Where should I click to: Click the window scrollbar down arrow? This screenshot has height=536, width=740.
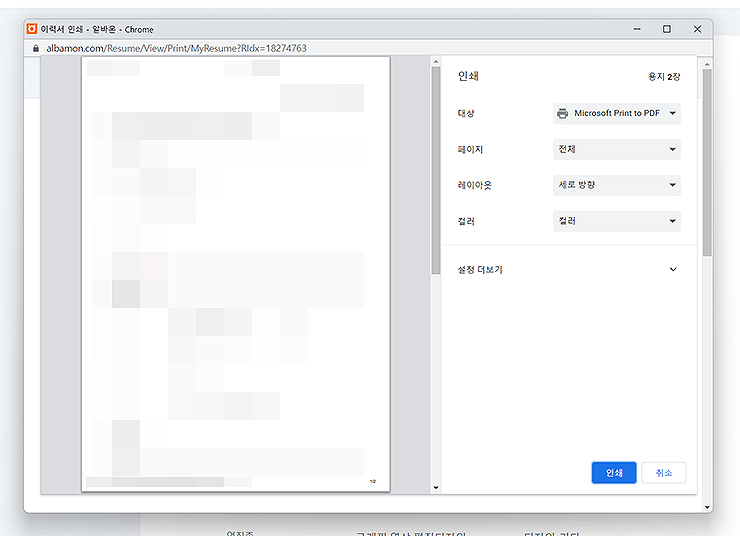[707, 508]
